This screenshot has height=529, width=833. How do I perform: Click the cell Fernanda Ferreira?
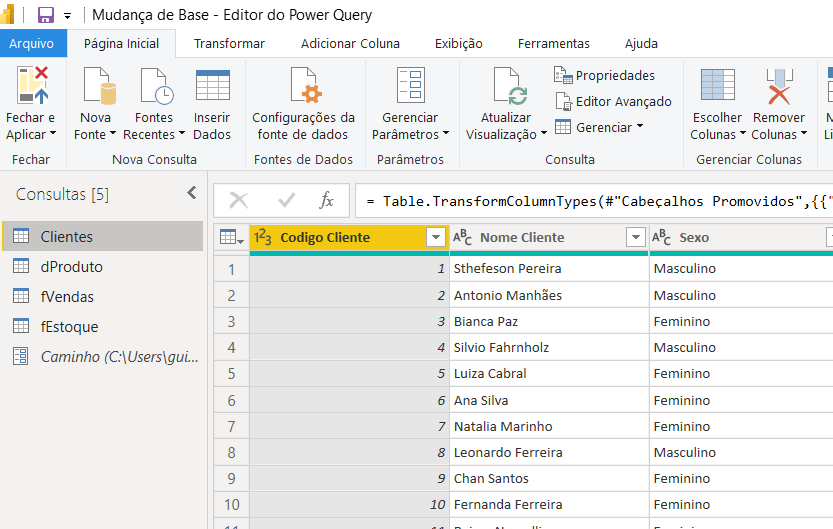[x=549, y=505]
